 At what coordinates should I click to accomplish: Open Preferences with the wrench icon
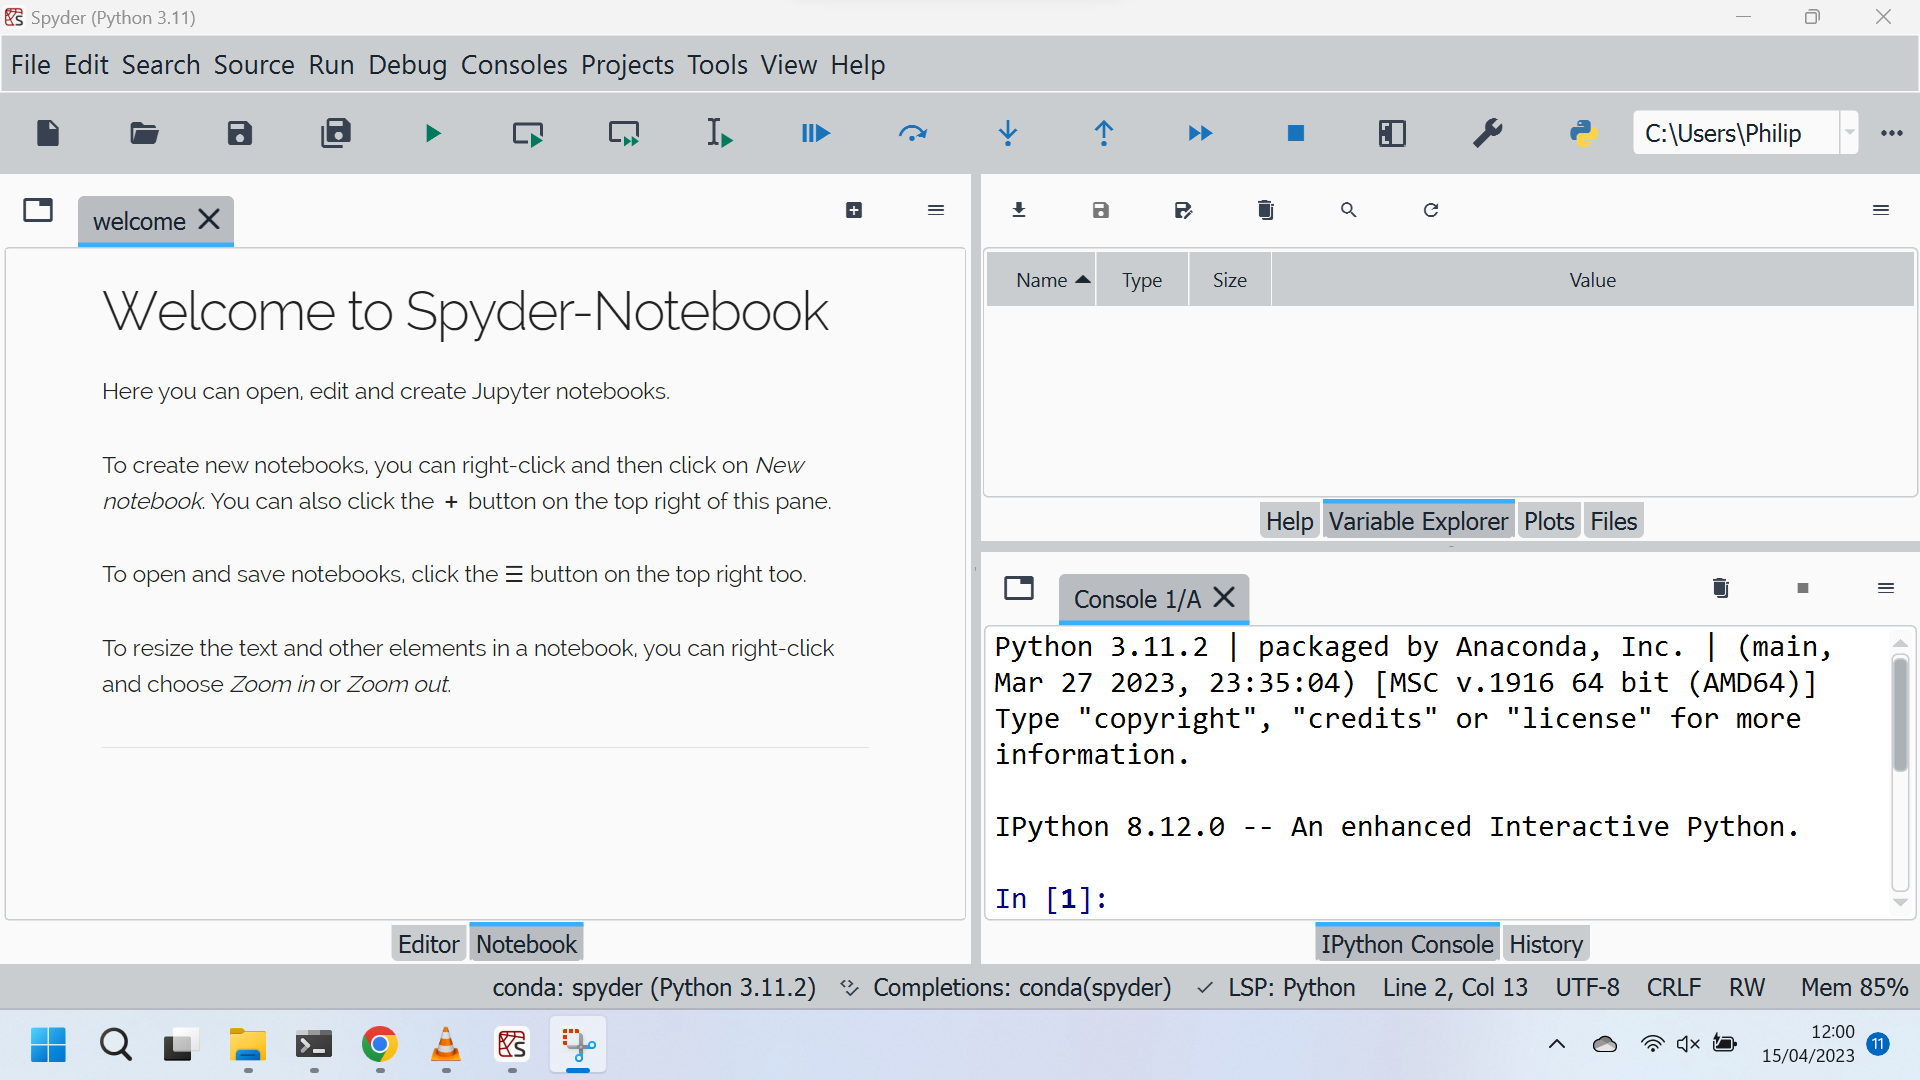1487,133
